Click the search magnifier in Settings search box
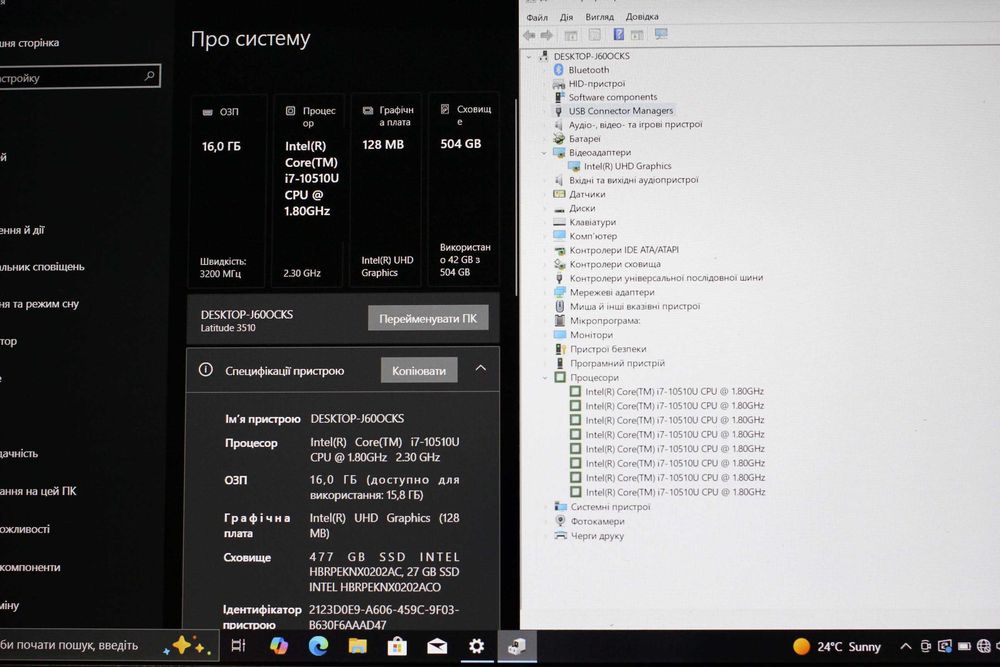This screenshot has height=667, width=1000. 149,76
